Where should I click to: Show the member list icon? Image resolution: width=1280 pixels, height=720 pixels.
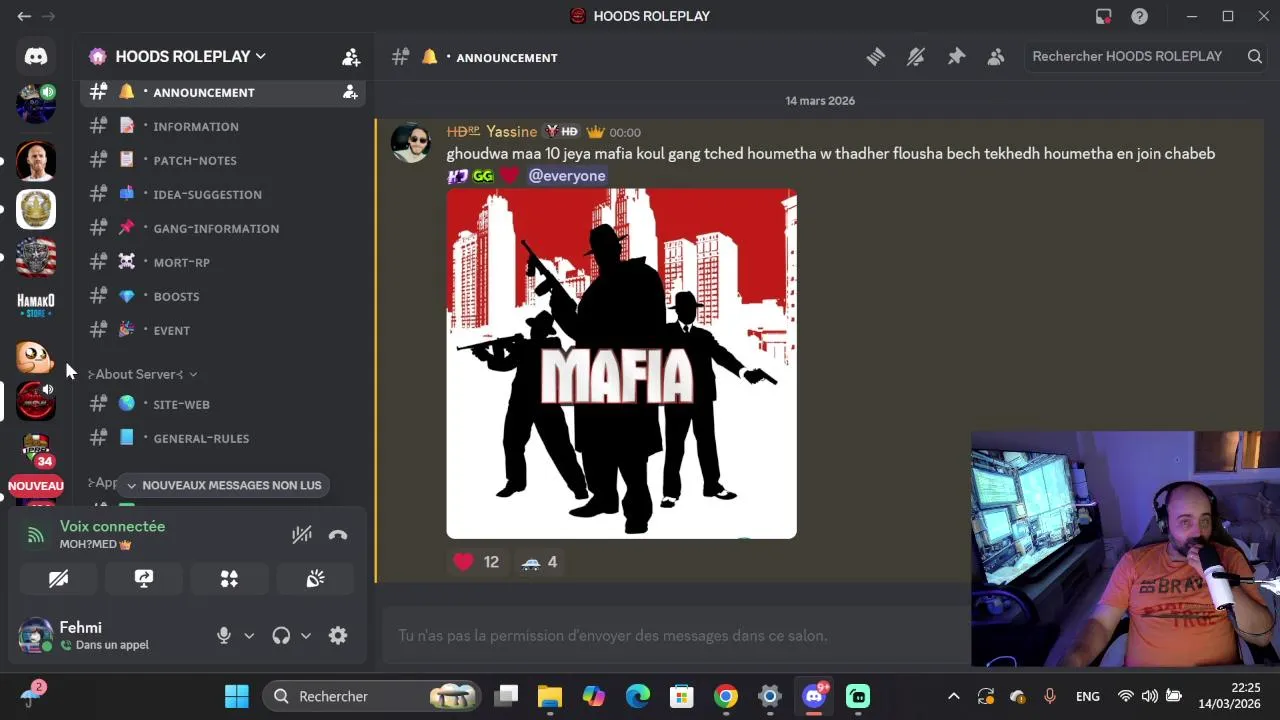(996, 57)
